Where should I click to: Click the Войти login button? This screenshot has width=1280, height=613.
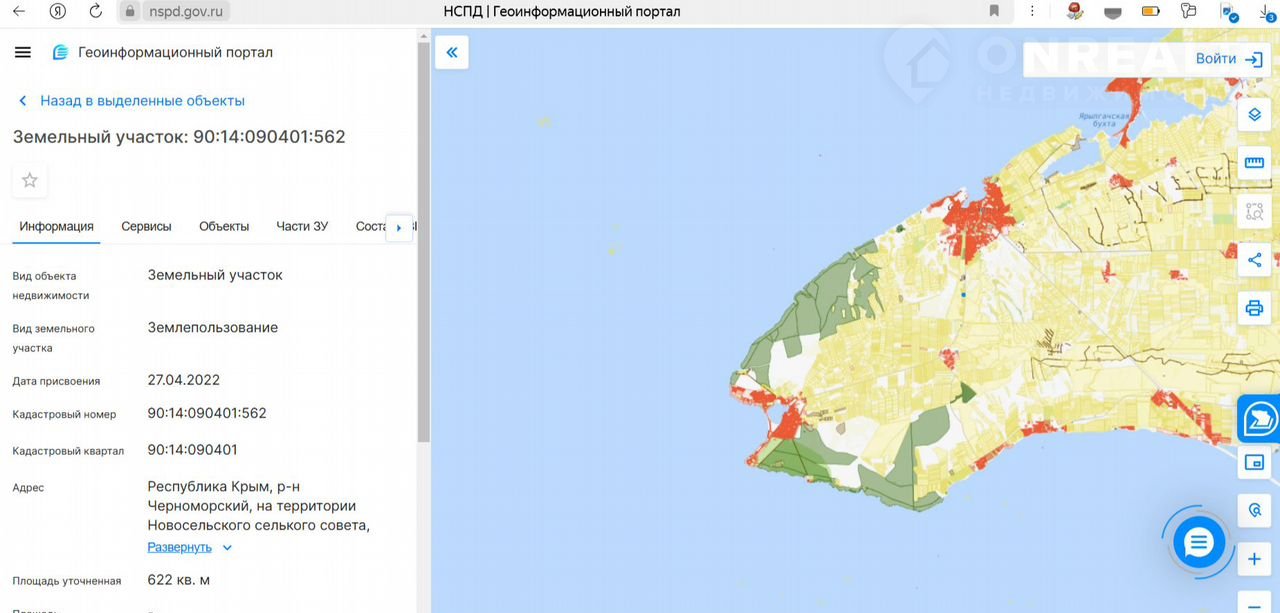pos(1229,59)
